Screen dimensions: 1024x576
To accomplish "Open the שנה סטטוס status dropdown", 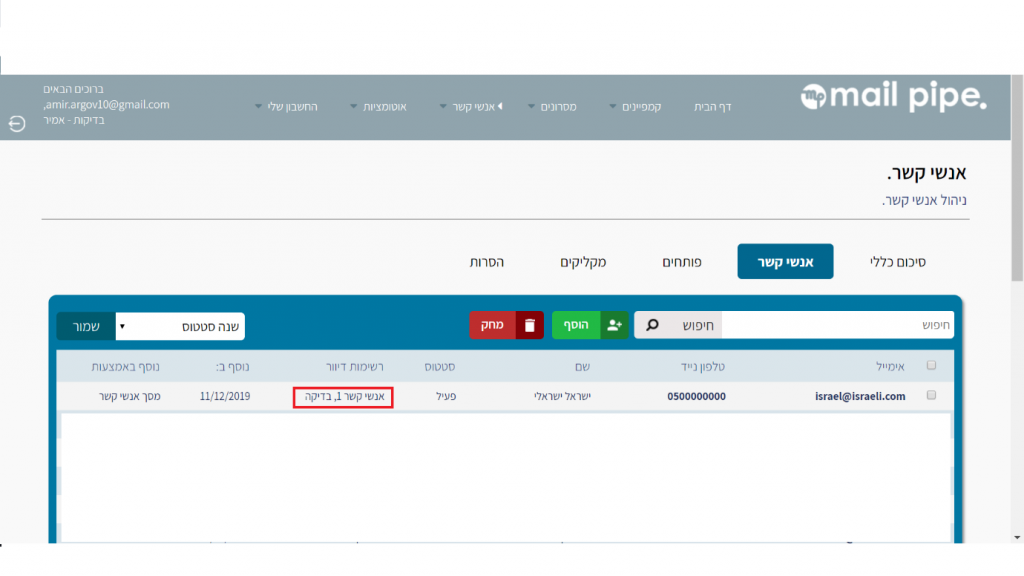I will click(180, 327).
